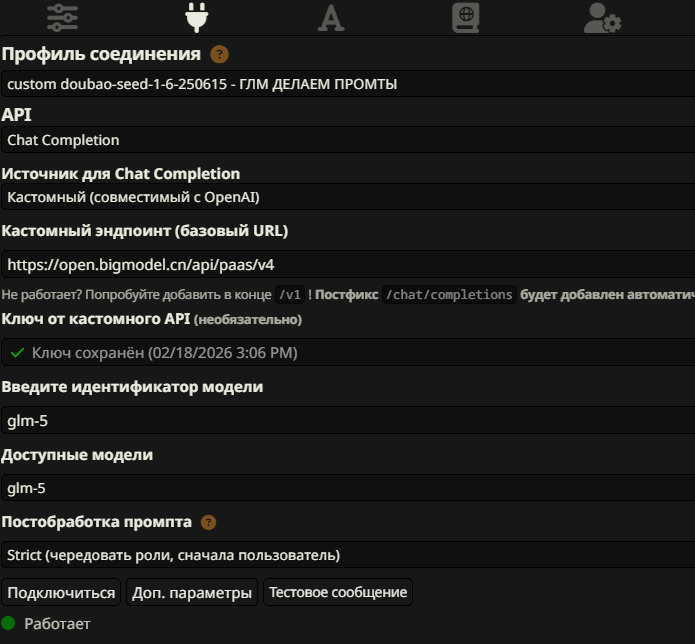Image resolution: width=695 pixels, height=644 pixels.
Task: Focus the model identifier input field
Action: point(347,421)
